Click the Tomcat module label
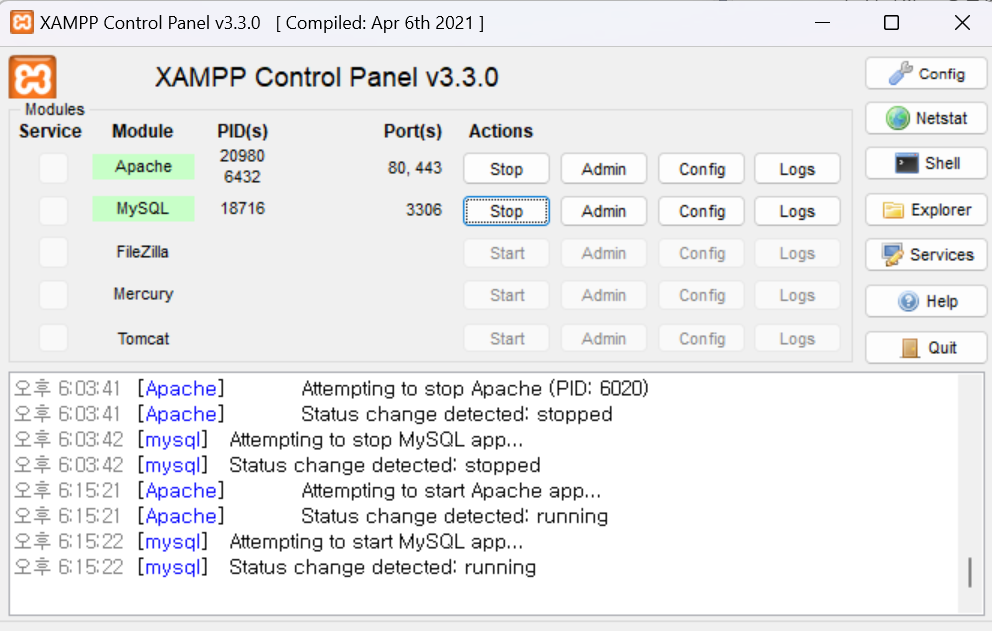 tap(143, 339)
